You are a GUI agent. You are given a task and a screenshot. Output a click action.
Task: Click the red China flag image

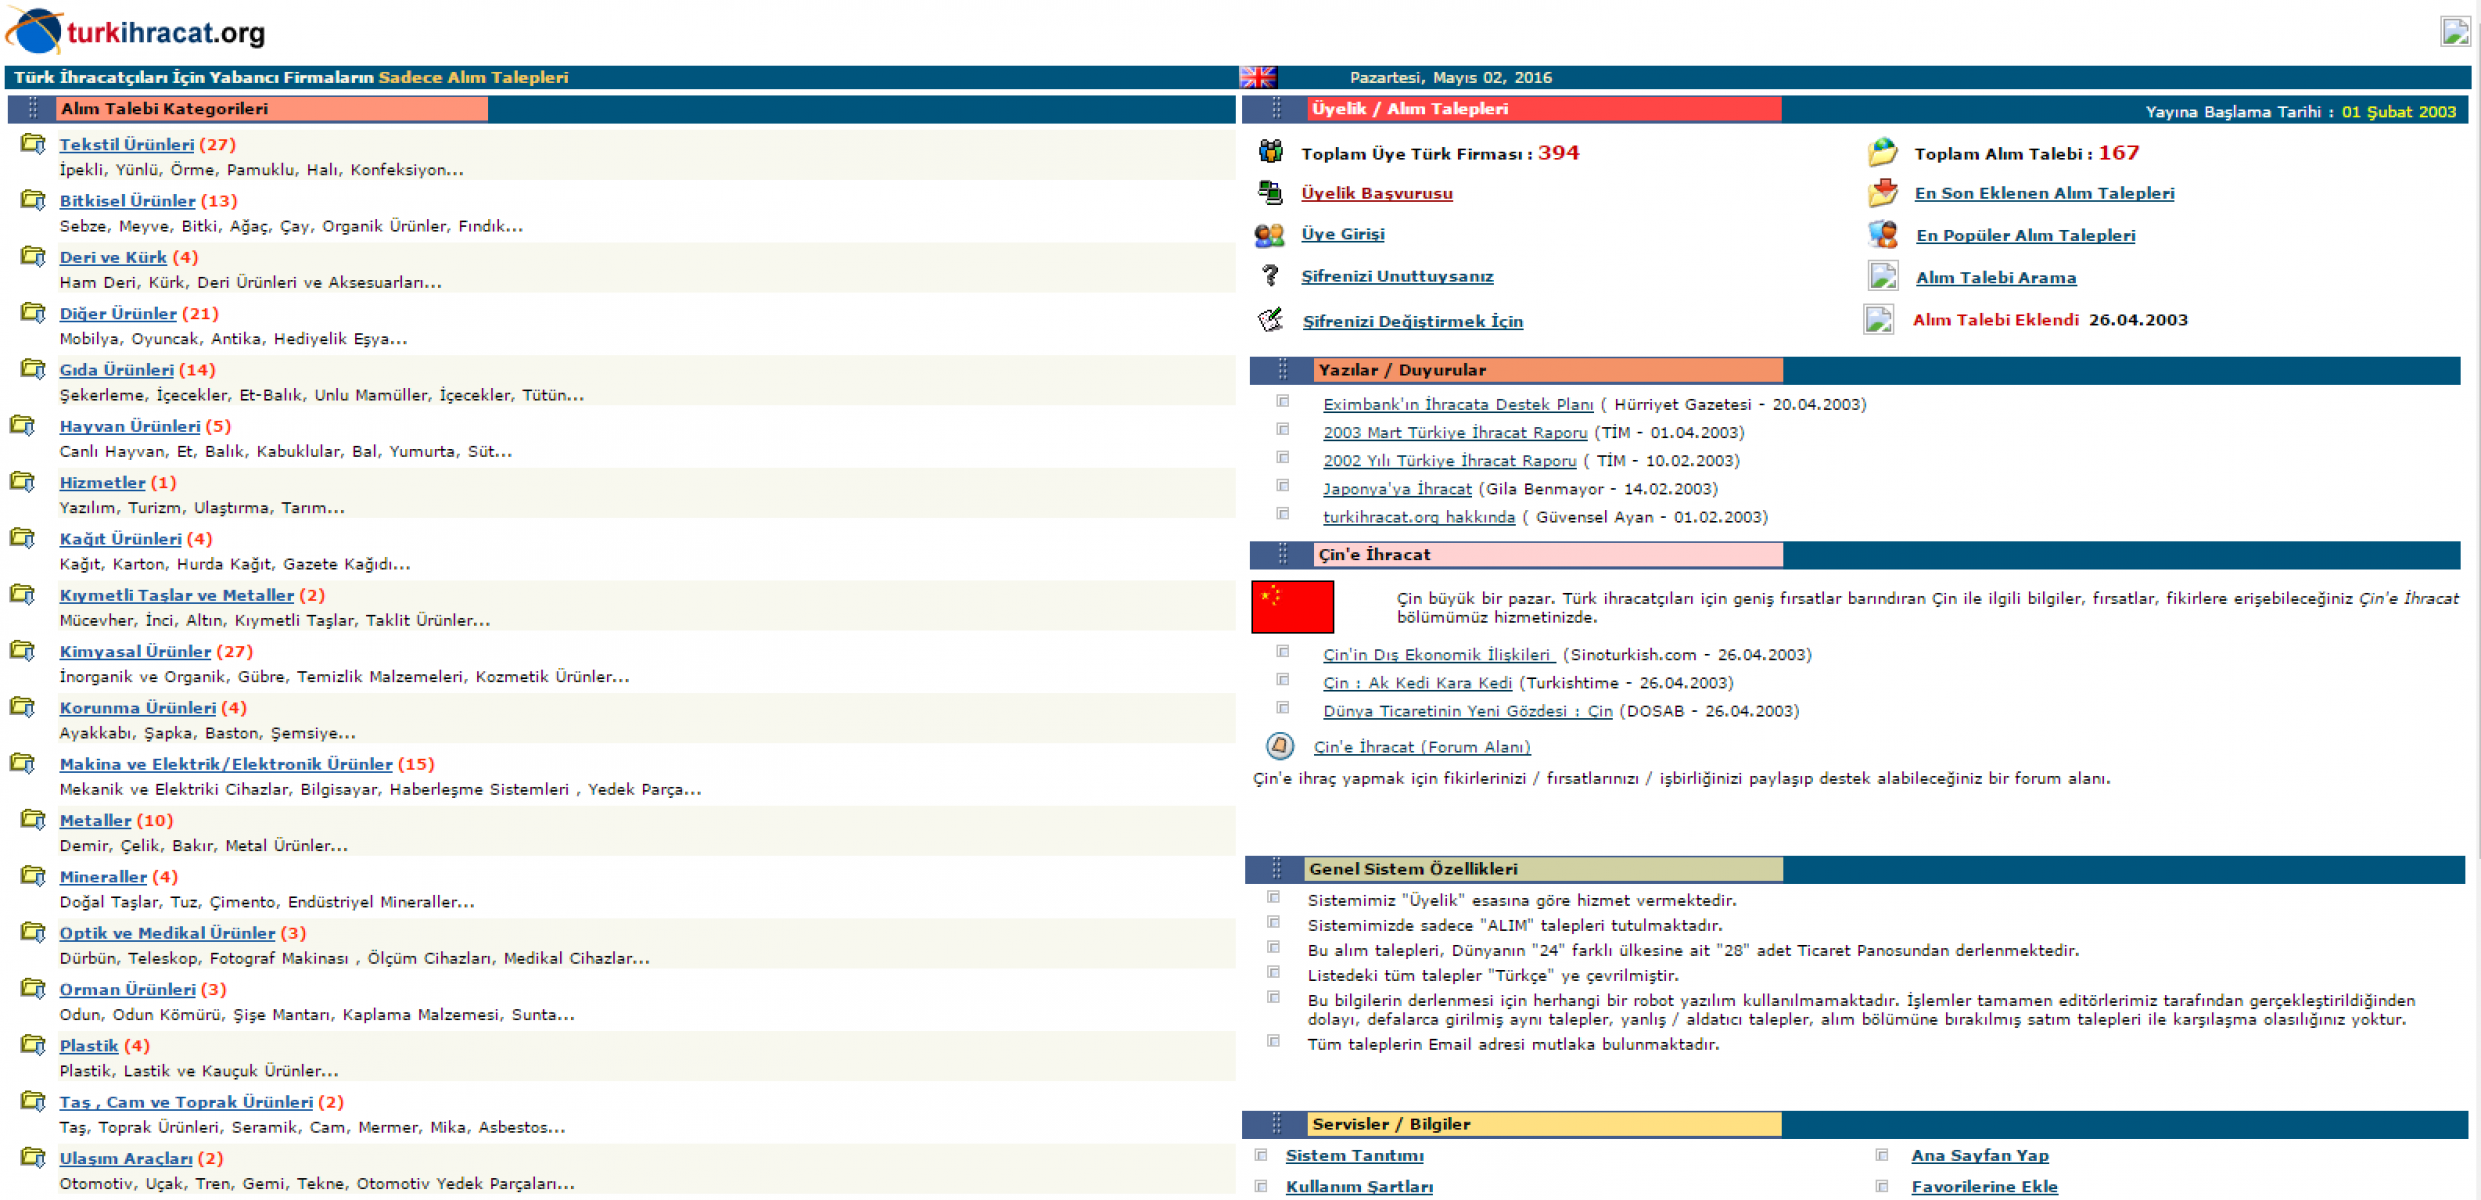(1292, 606)
